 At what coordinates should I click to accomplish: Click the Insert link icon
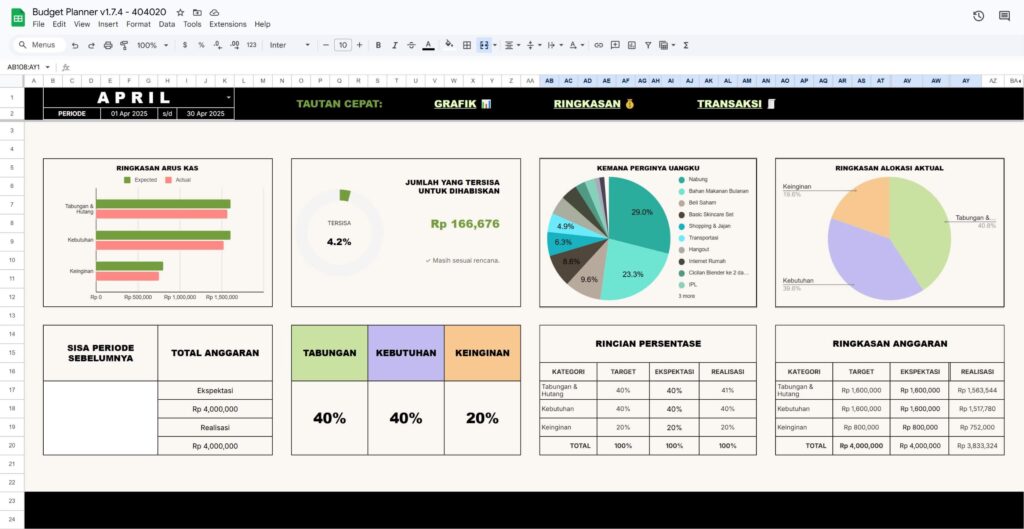pos(598,45)
